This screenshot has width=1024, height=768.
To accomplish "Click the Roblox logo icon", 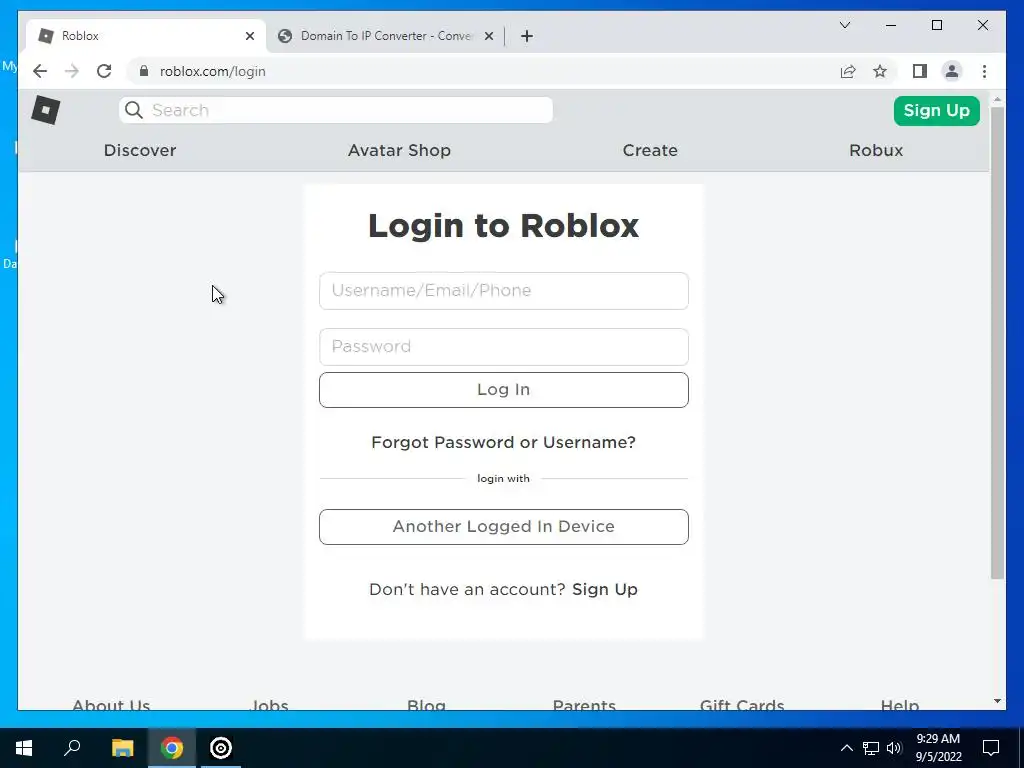I will 46,110.
